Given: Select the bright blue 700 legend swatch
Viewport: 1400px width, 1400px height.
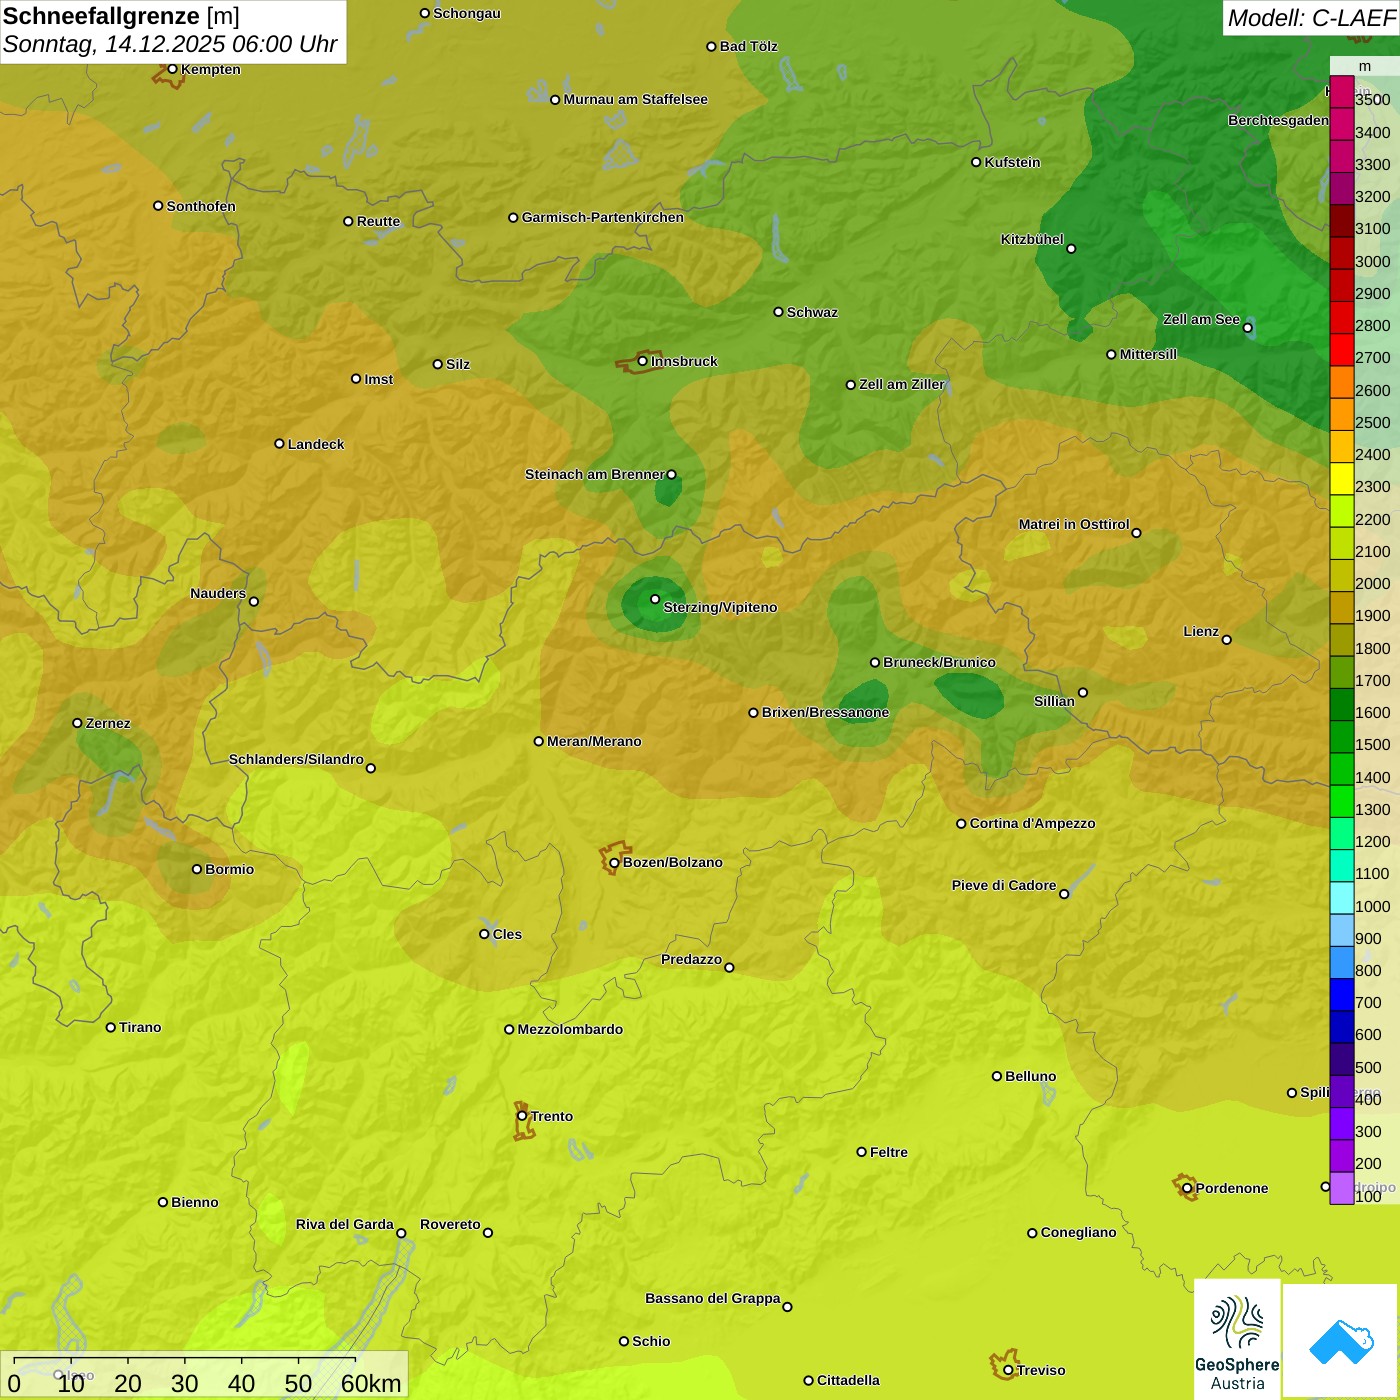Looking at the screenshot, I should [x=1341, y=995].
